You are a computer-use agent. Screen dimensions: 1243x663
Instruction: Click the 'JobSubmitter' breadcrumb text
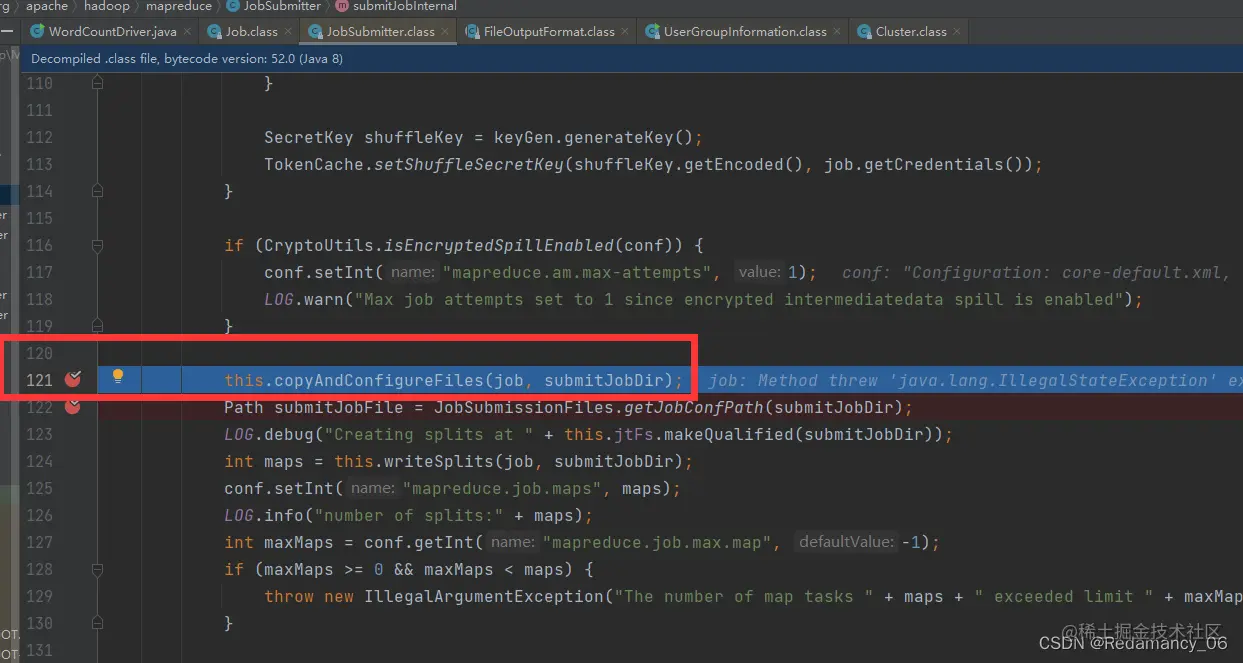283,6
